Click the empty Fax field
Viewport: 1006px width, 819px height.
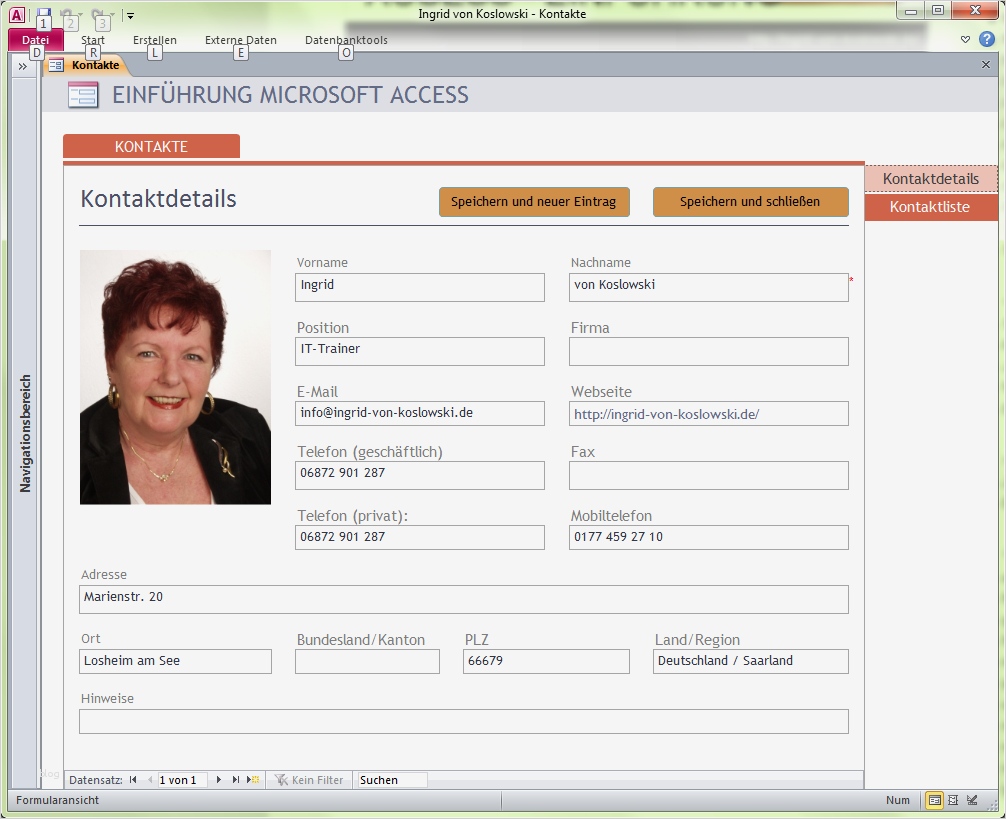(x=708, y=475)
